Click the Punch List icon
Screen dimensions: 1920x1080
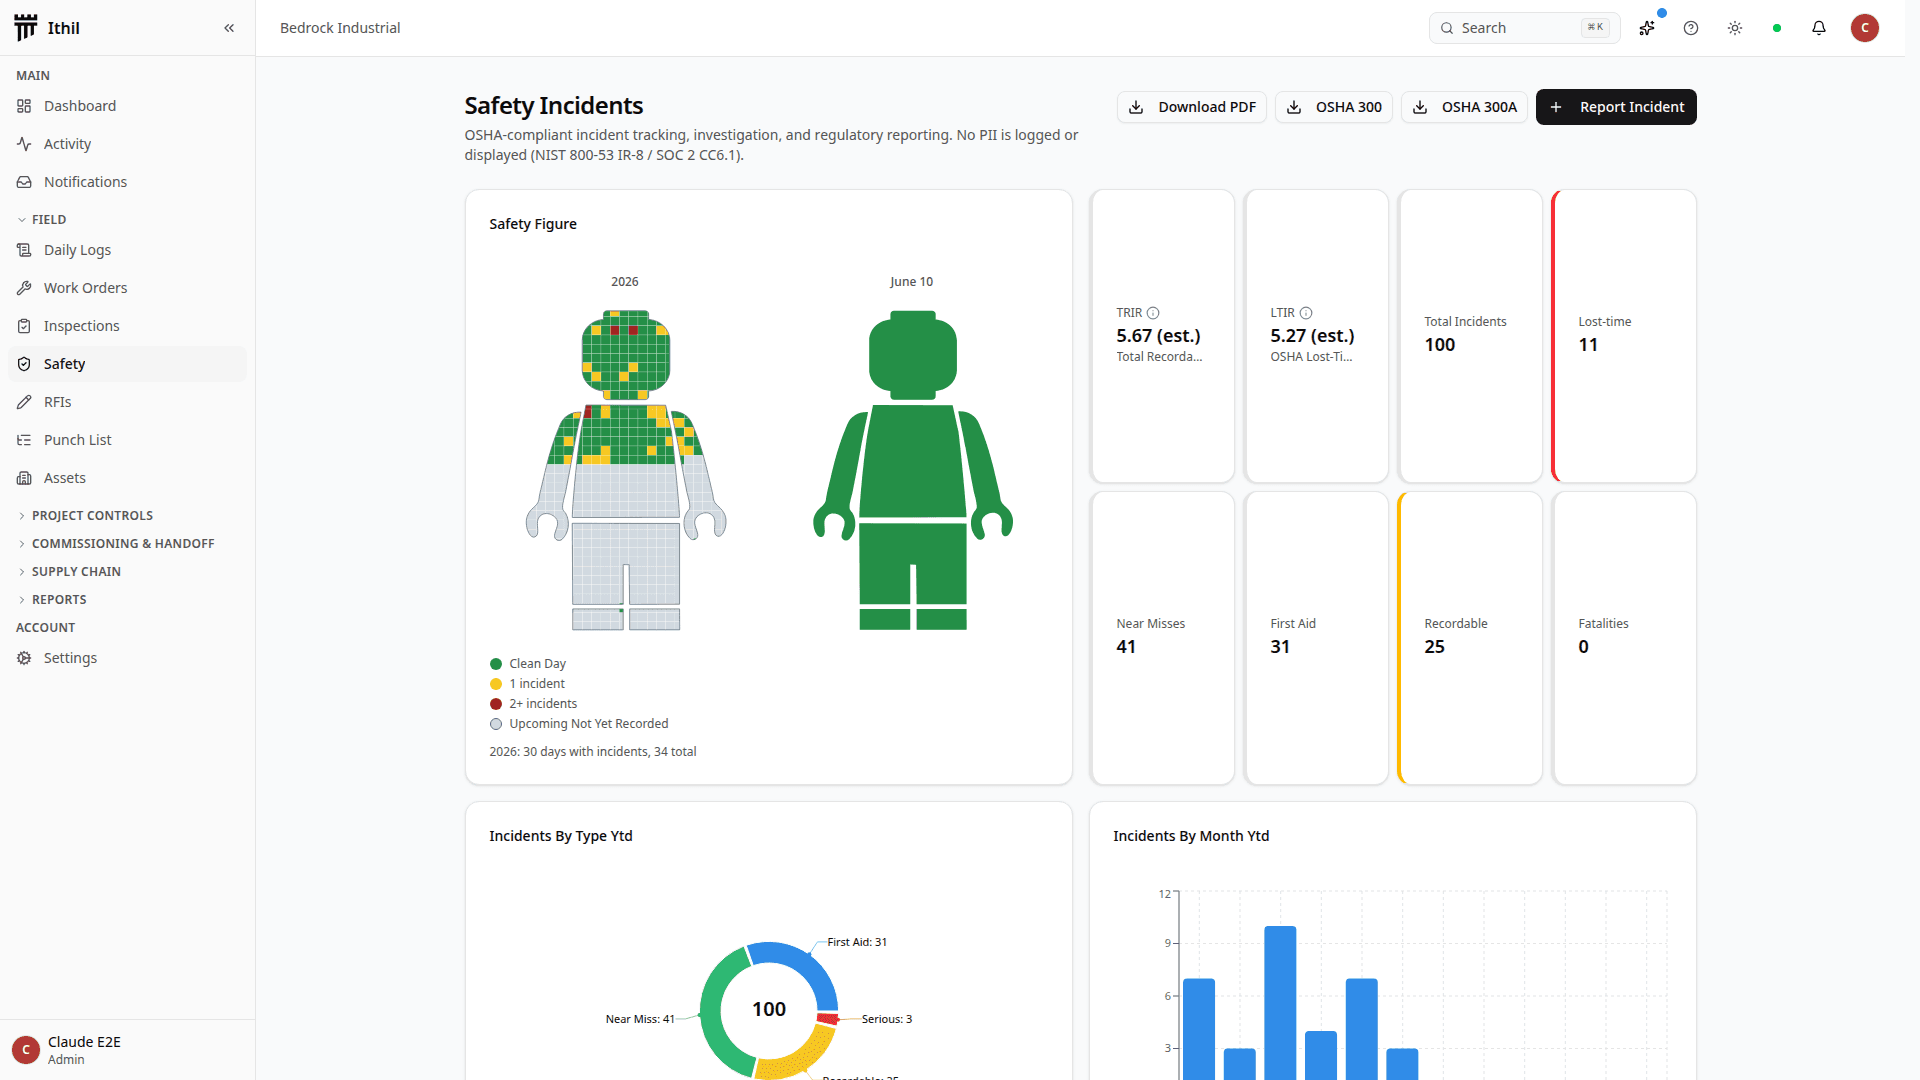[24, 440]
